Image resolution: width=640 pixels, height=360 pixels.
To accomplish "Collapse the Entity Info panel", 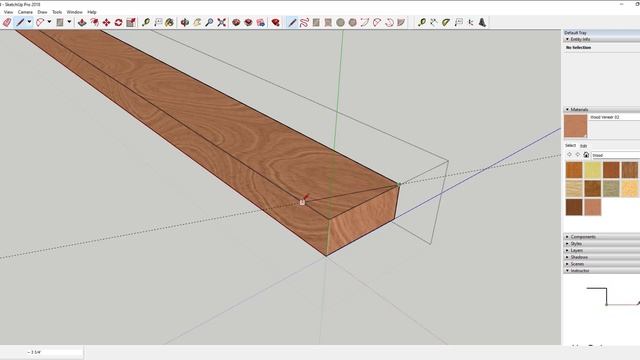I will [x=567, y=39].
